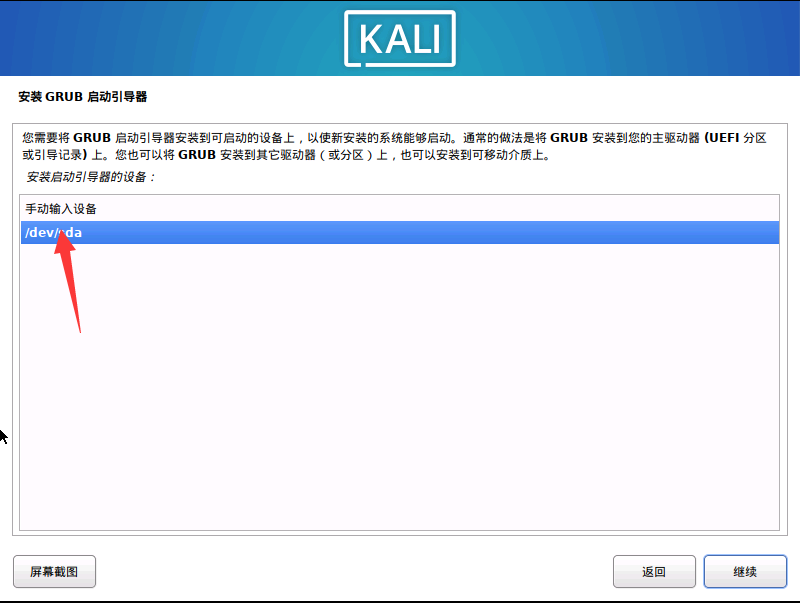Click the bold UEFI text in description

click(x=721, y=138)
